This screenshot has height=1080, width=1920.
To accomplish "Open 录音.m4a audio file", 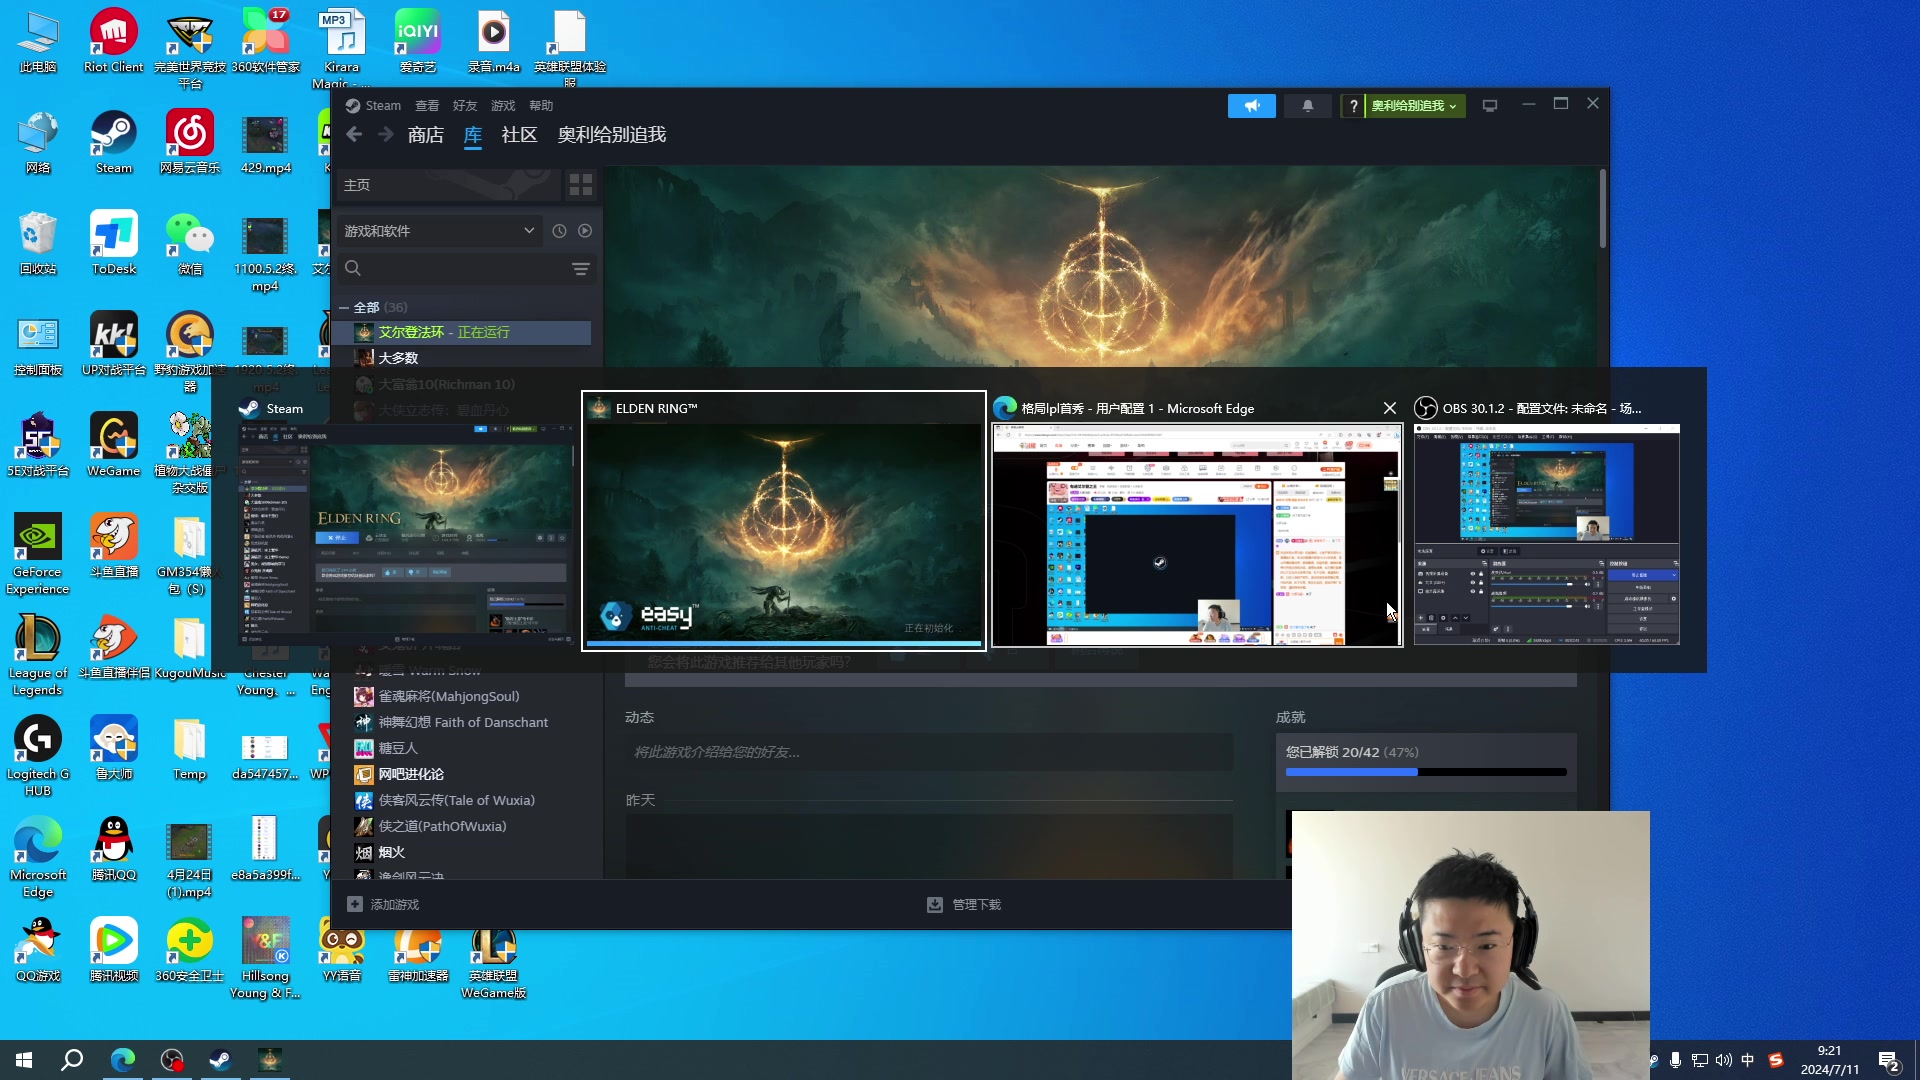I will coord(493,41).
